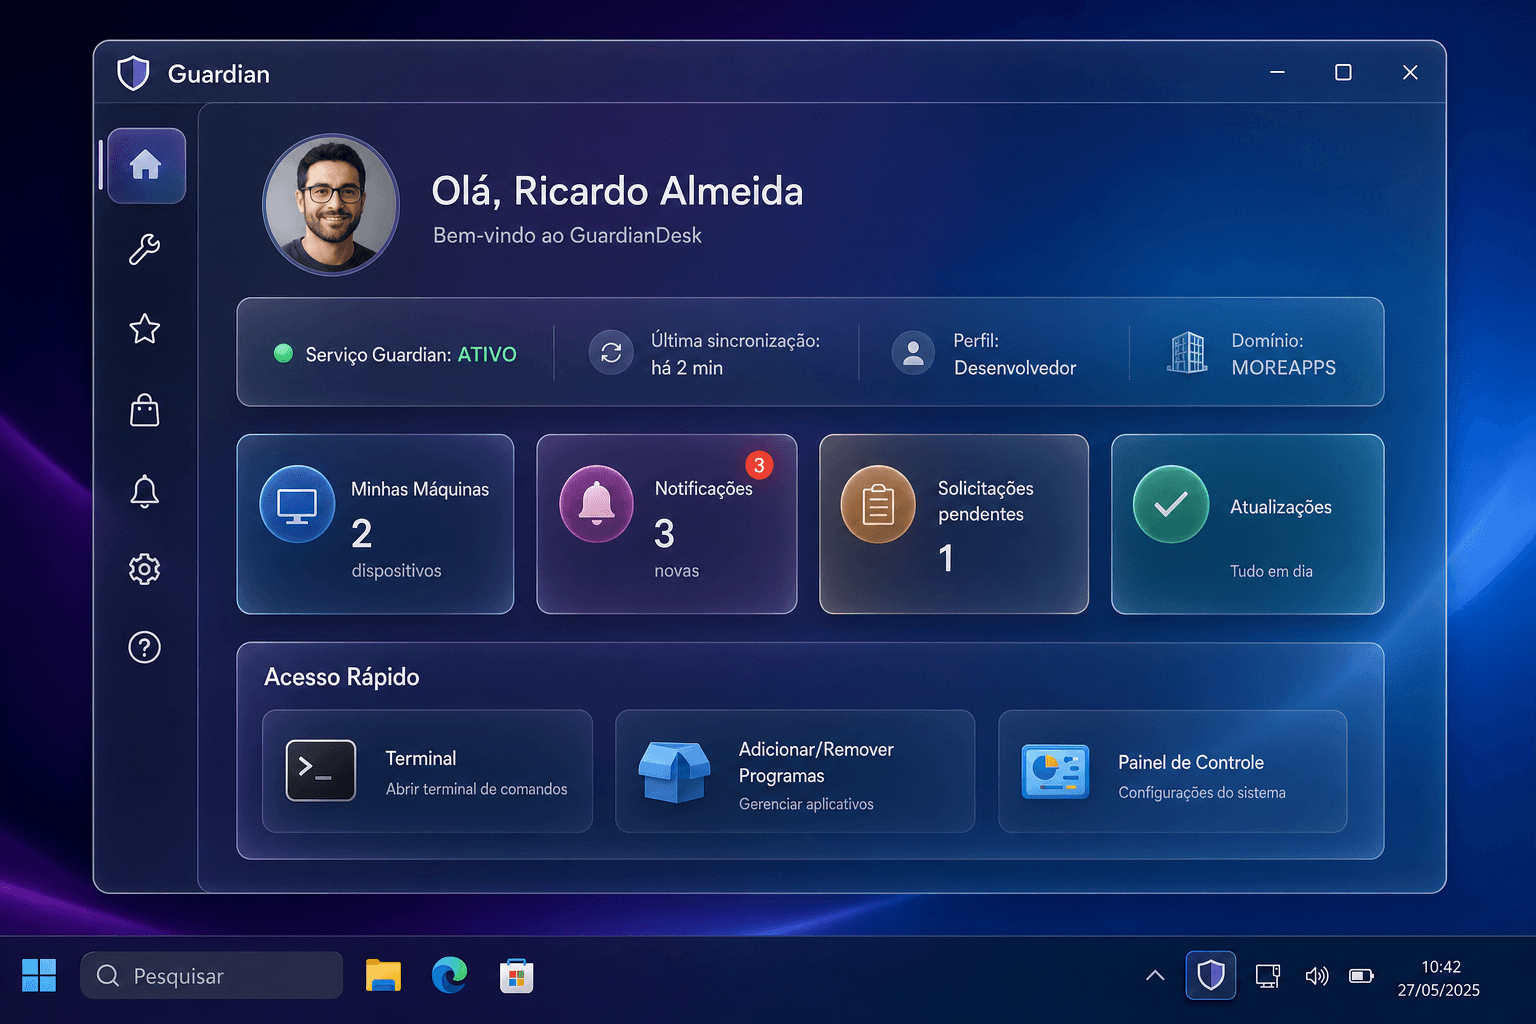Click the "ATIVO" status text
Screen dimensions: 1536x1024
click(x=487, y=355)
